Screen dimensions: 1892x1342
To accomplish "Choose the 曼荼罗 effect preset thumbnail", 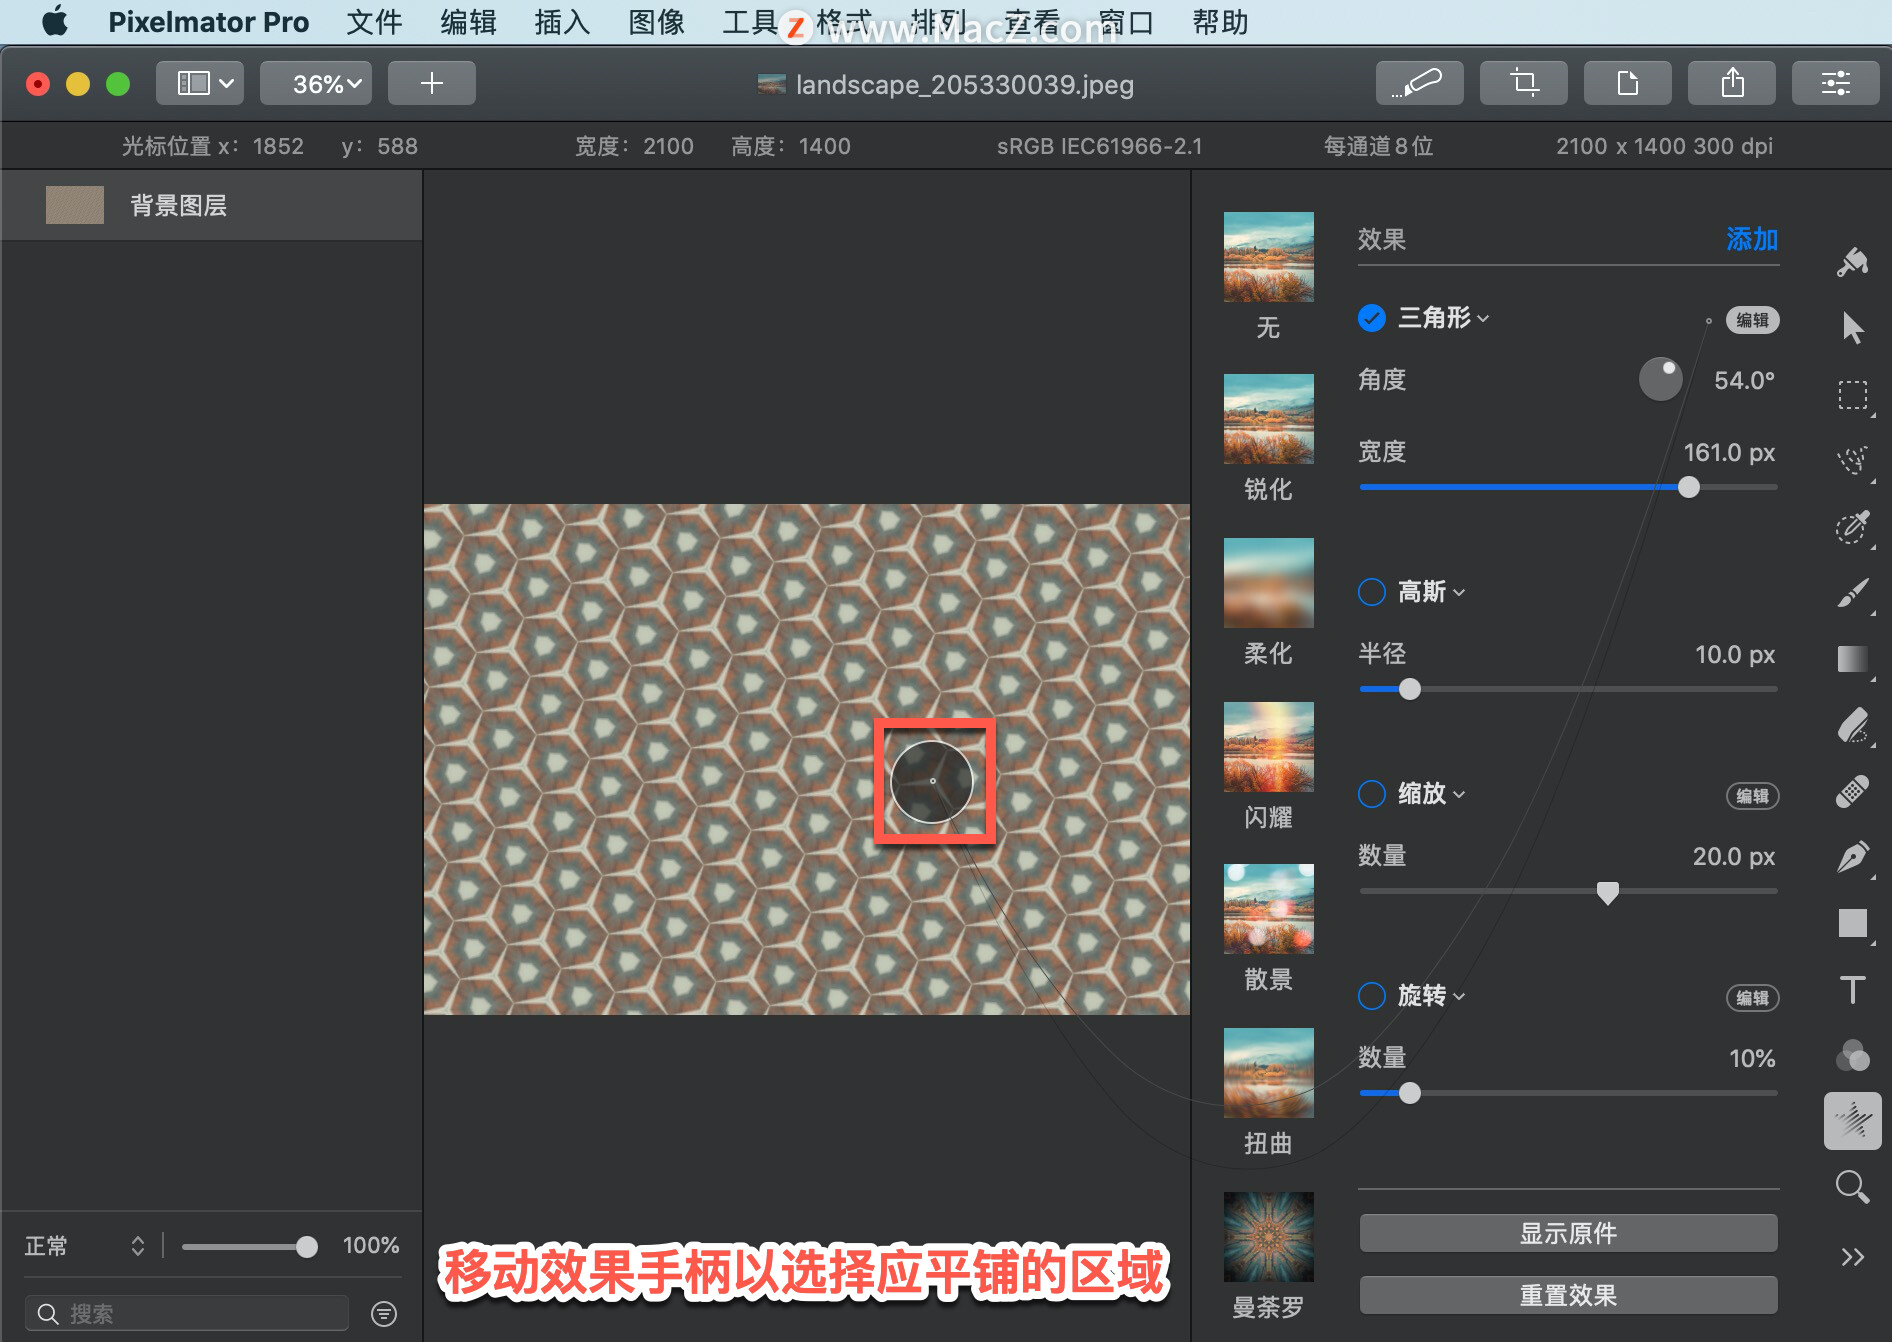I will click(1268, 1237).
